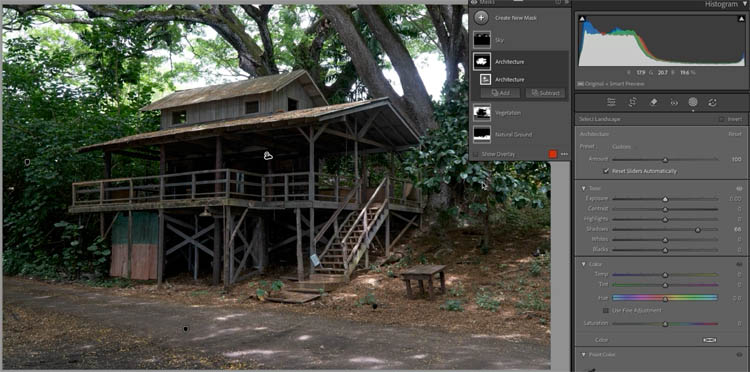
Task: Click the Vegetation mask pin on left foliage
Action: coord(27,162)
